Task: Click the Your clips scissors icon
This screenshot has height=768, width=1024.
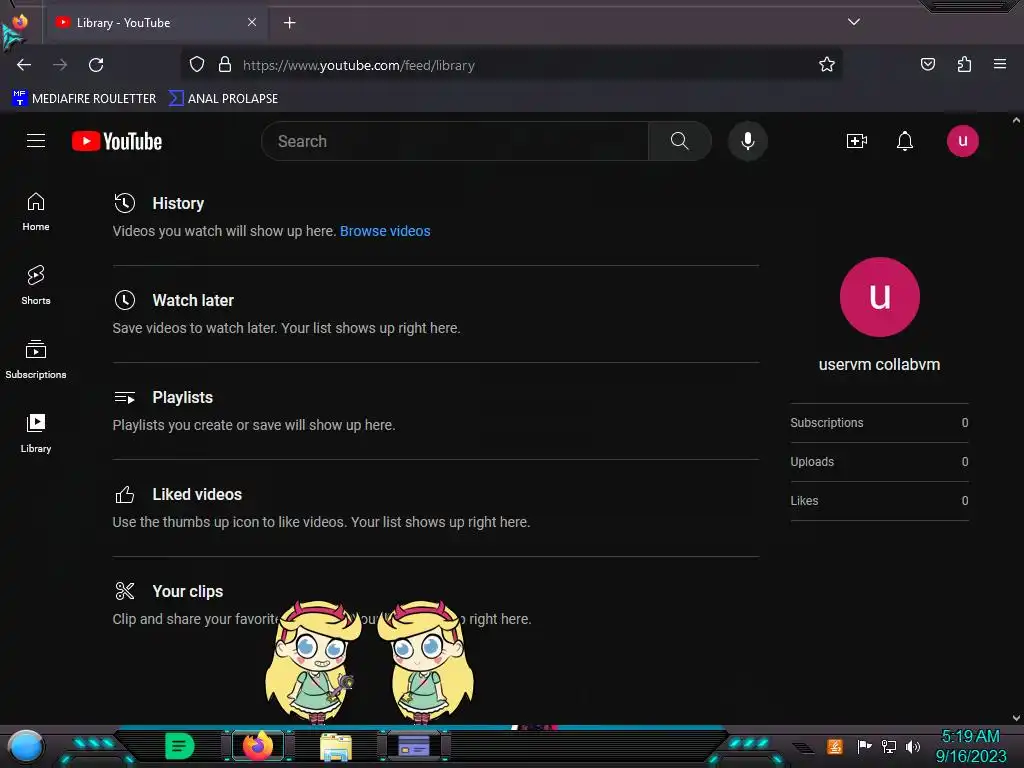Action: pyautogui.click(x=125, y=591)
